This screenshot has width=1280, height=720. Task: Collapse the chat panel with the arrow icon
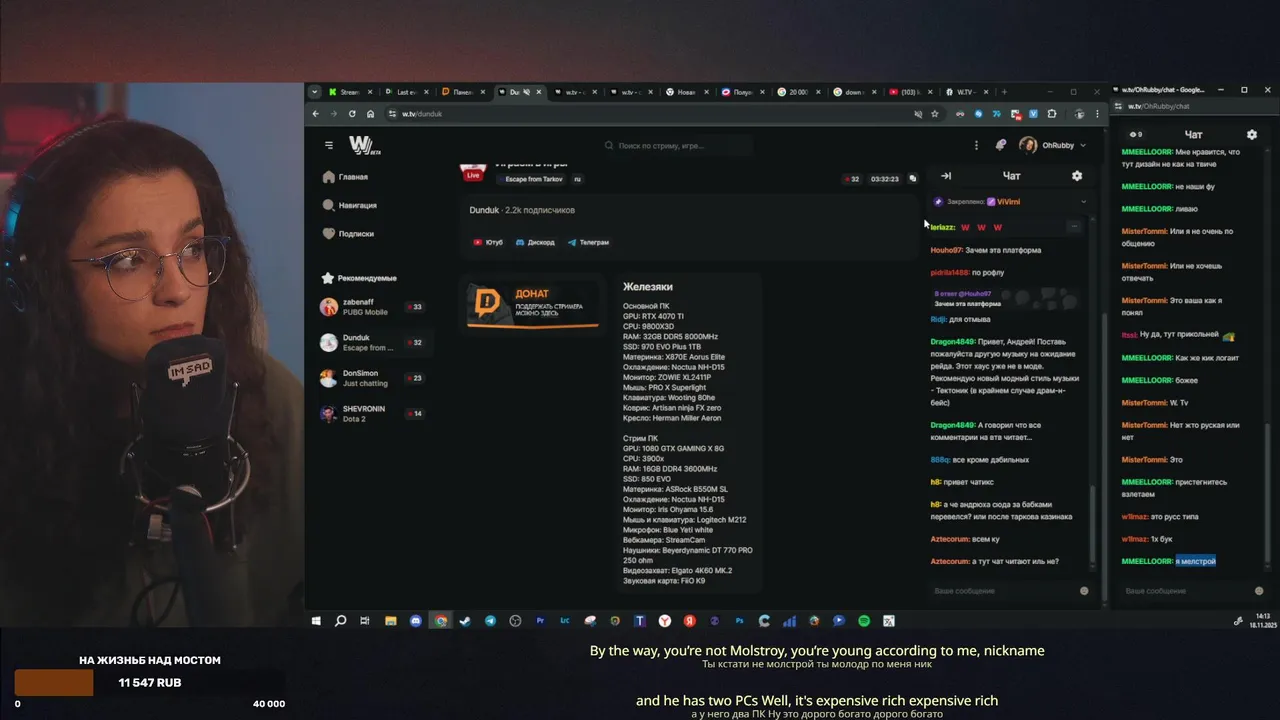pyautogui.click(x=945, y=176)
